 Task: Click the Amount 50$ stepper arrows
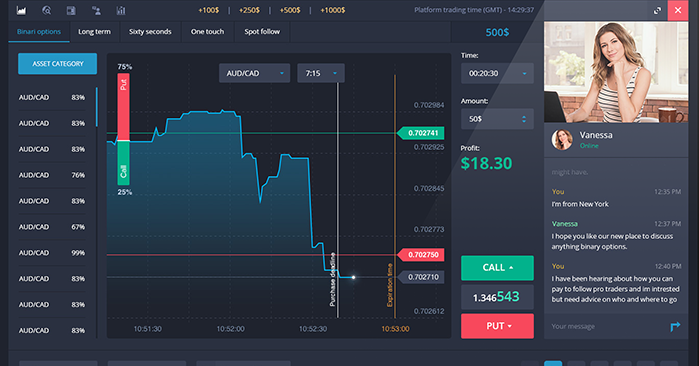tap(524, 119)
